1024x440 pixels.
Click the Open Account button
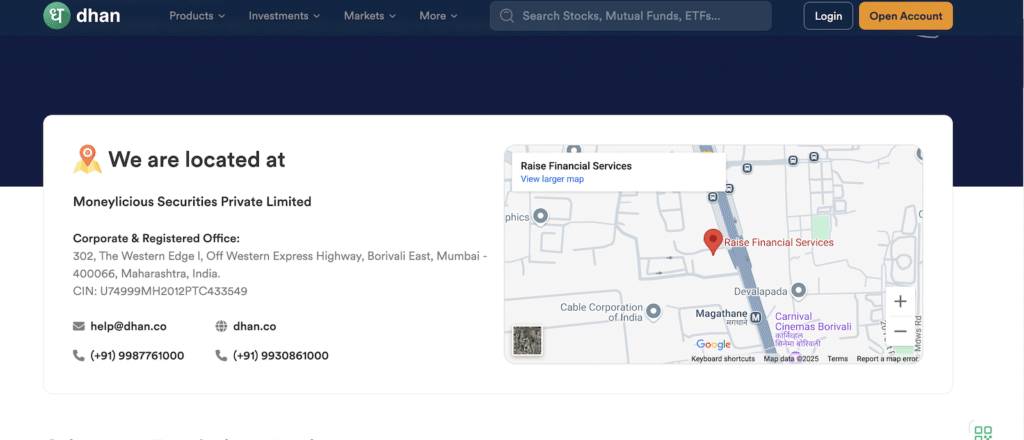pos(906,16)
